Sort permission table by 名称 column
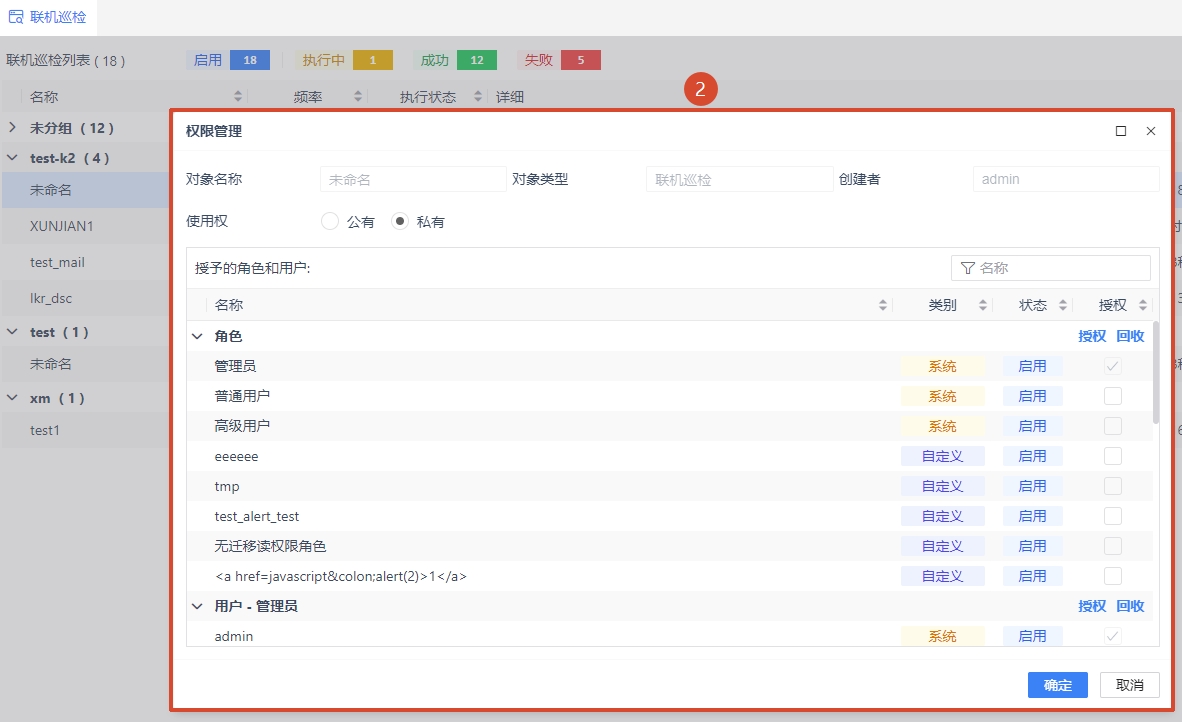The width and height of the screenshot is (1182, 722). [x=882, y=305]
